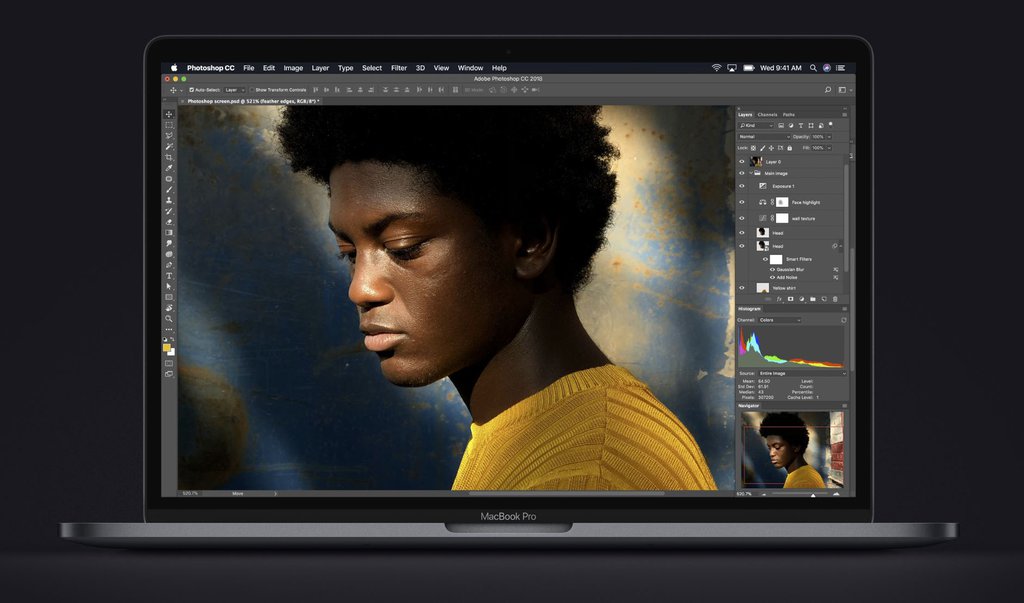1024x603 pixels.
Task: Hide the Layer 0 layer
Action: (742, 161)
